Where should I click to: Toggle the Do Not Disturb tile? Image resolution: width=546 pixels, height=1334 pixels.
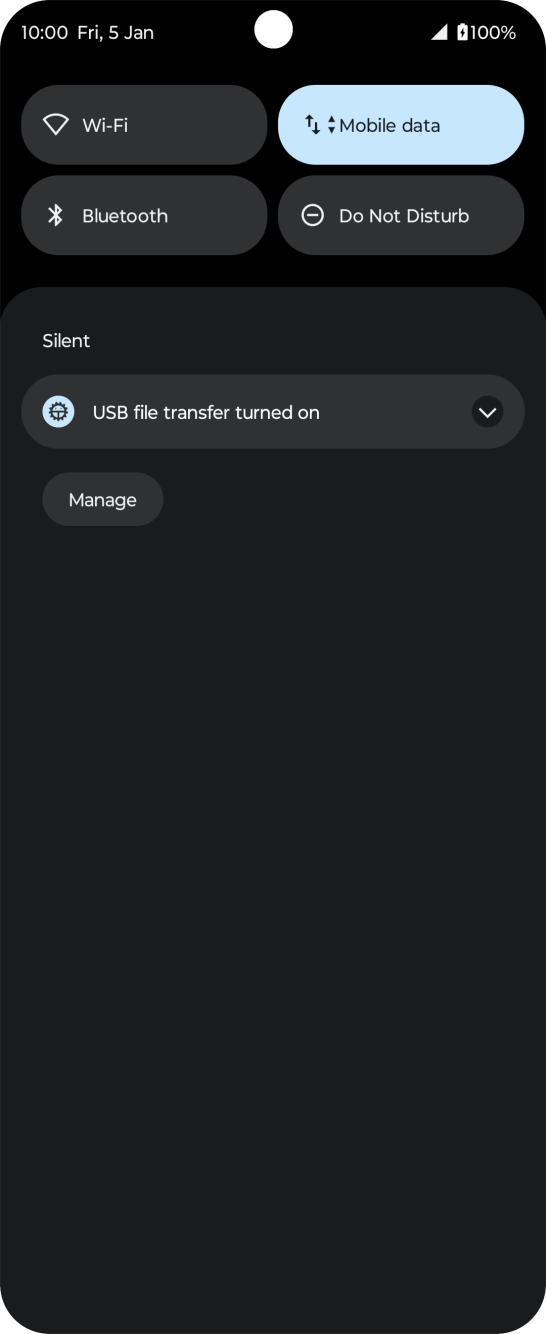coord(401,215)
